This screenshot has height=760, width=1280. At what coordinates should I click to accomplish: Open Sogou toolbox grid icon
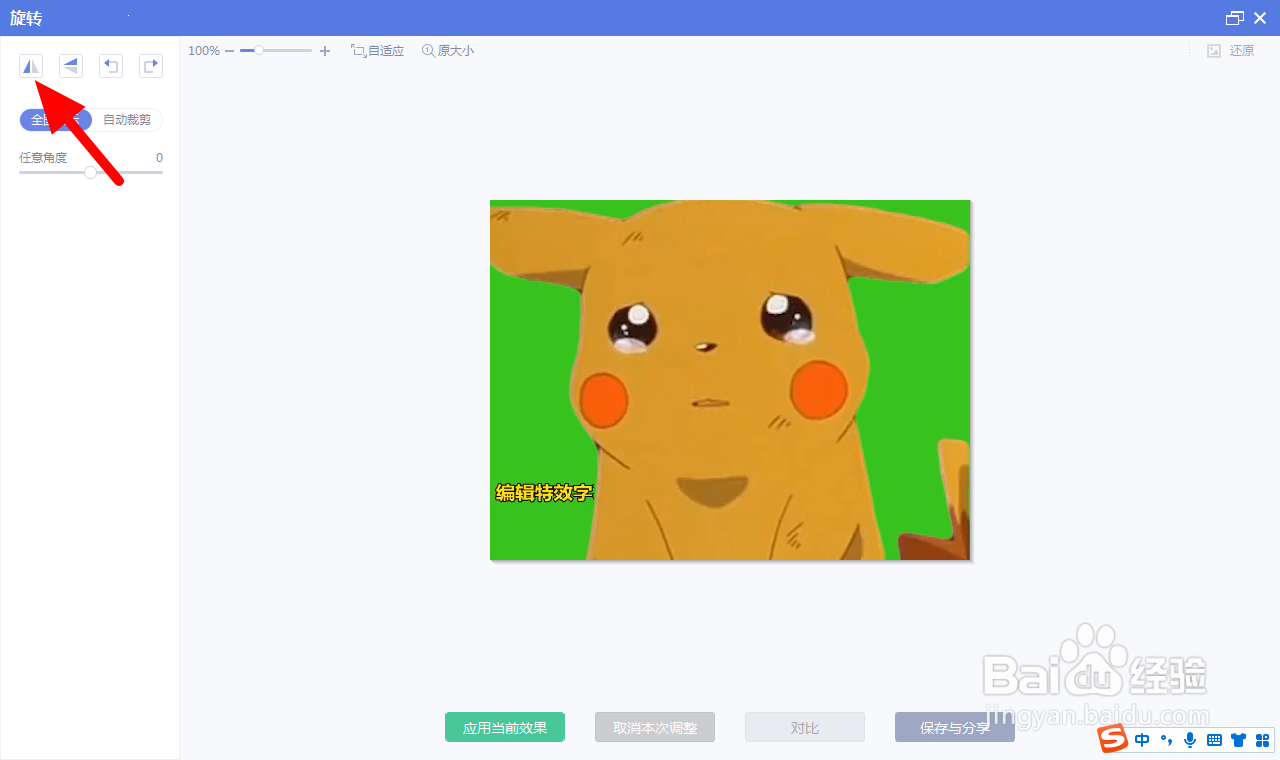pyautogui.click(x=1262, y=740)
